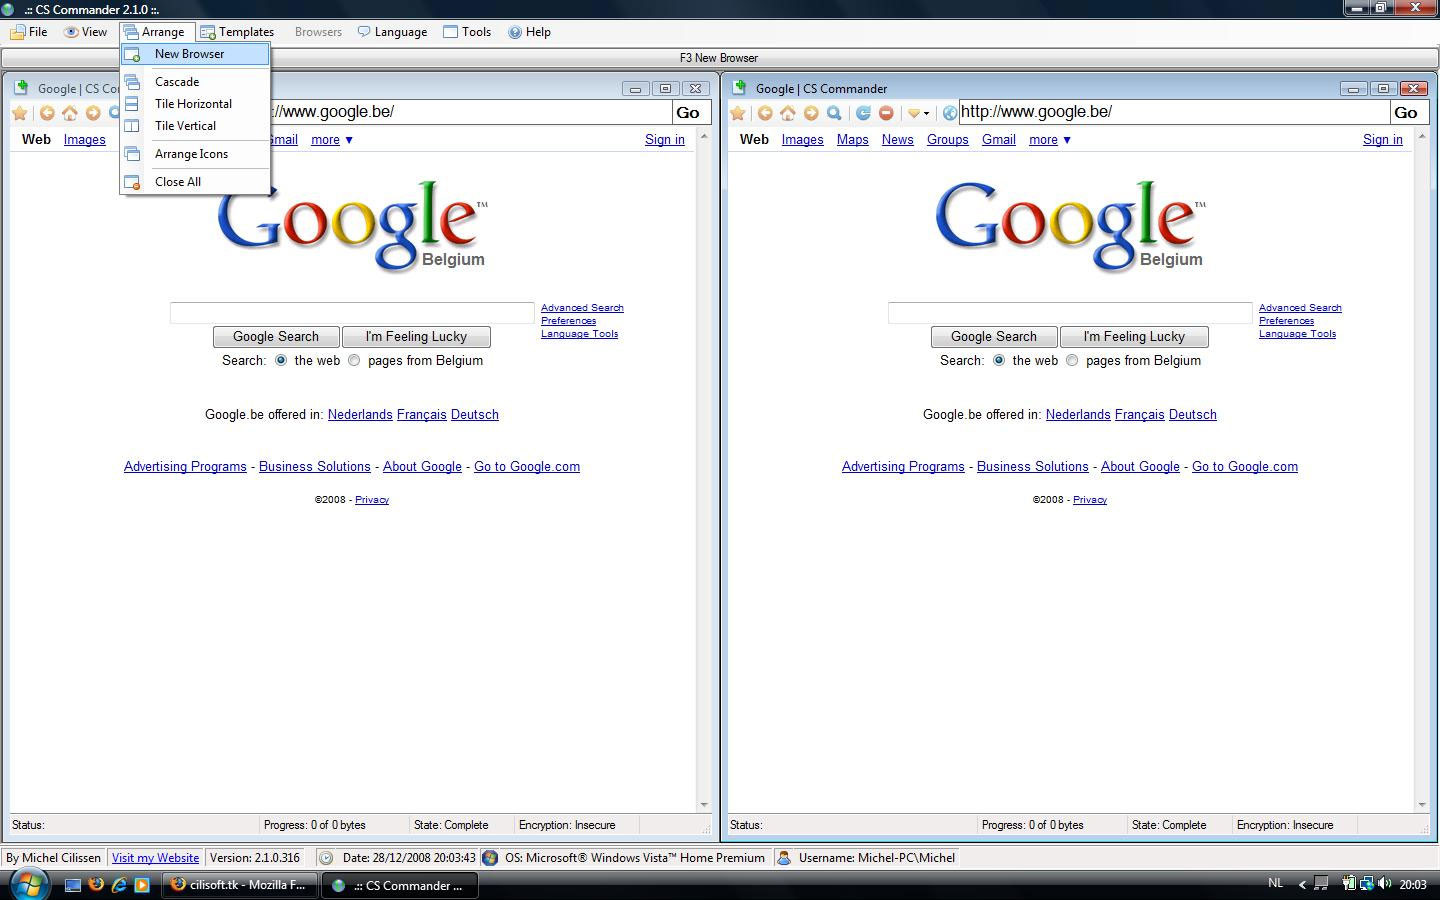1440x900 pixels.
Task: Click the Search magnifier in right browser
Action: (834, 113)
